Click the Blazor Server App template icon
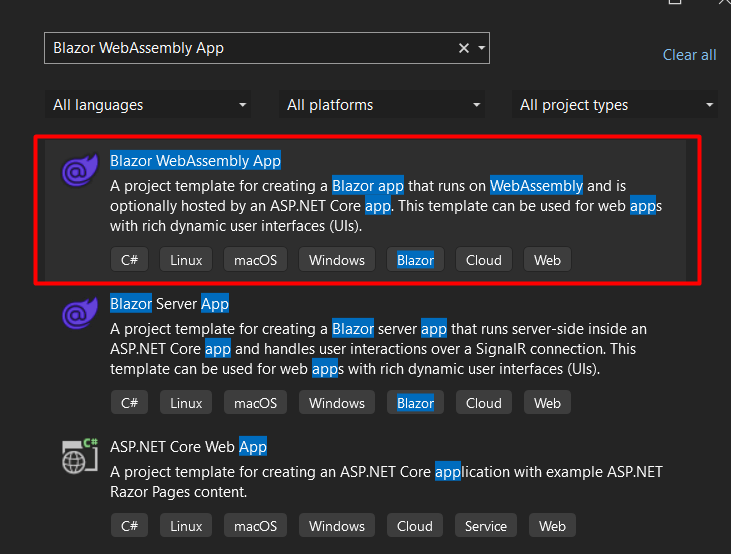The height and width of the screenshot is (554, 731). coord(80,313)
